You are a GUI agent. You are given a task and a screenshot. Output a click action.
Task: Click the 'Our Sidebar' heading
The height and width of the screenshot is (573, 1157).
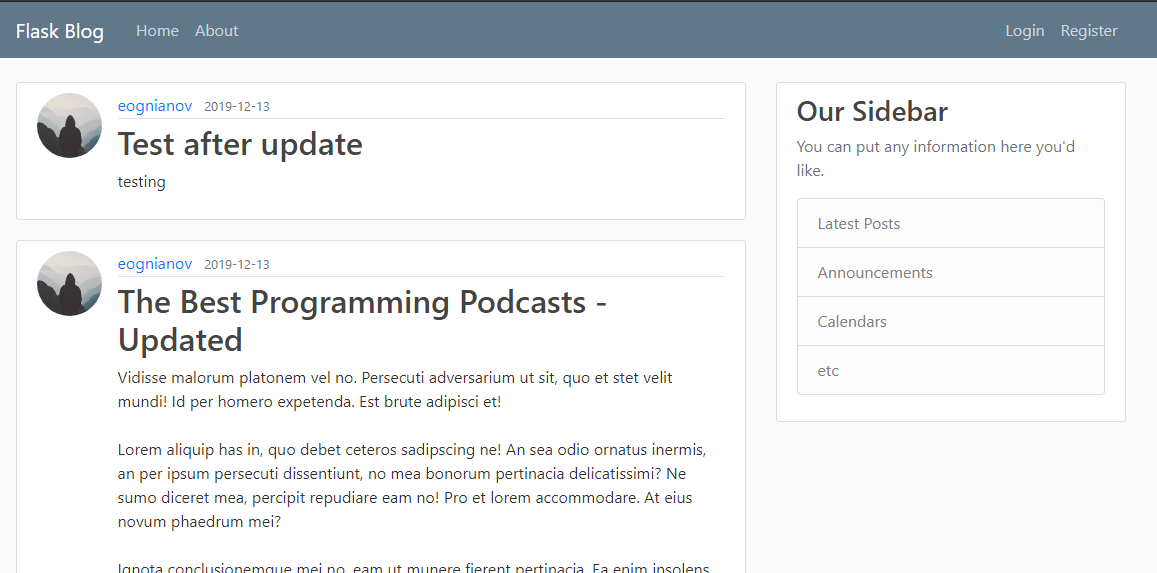(x=872, y=111)
